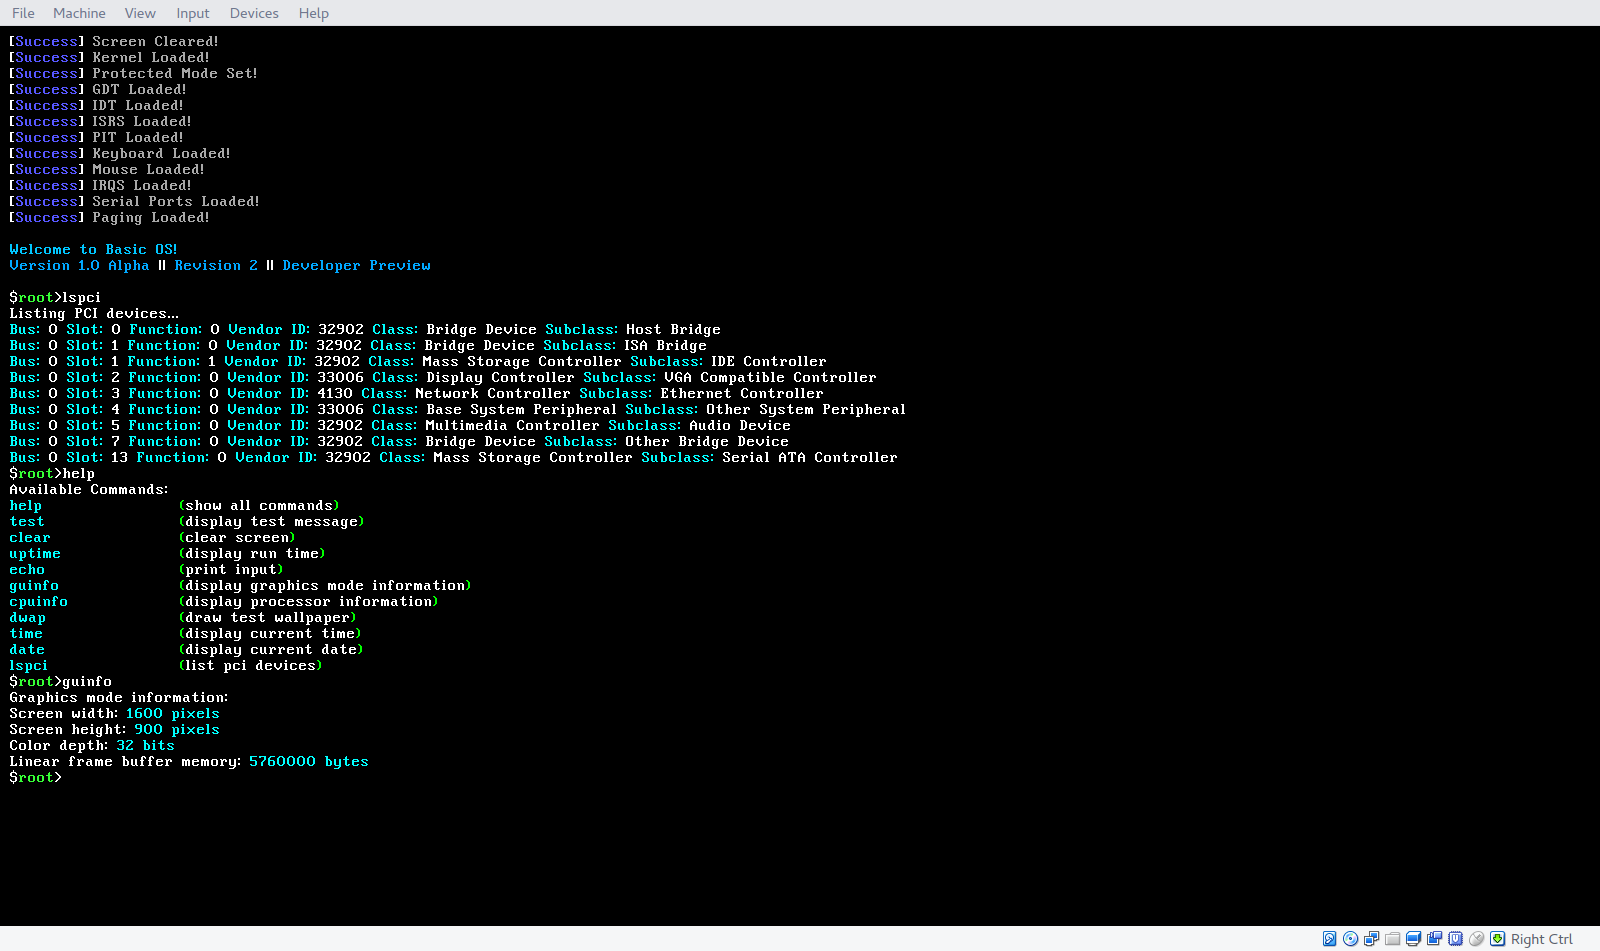The height and width of the screenshot is (951, 1600).
Task: Click the Right Ctrl host key label
Action: click(1541, 939)
